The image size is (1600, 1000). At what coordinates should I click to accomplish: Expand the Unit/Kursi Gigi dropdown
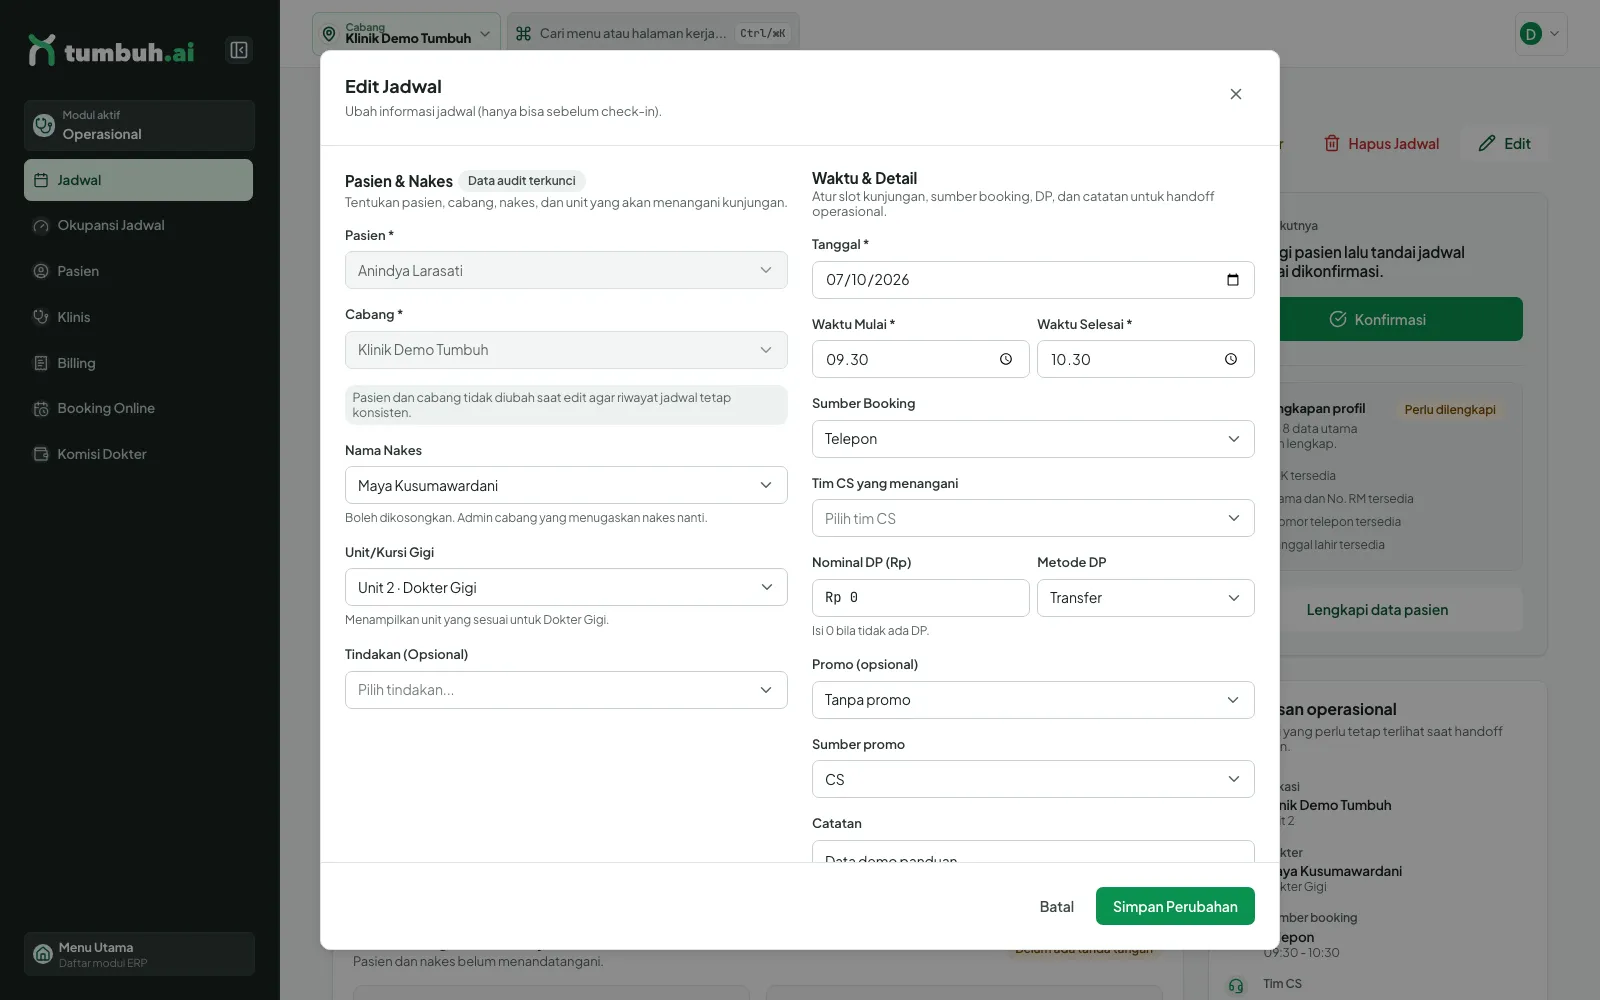tap(566, 588)
